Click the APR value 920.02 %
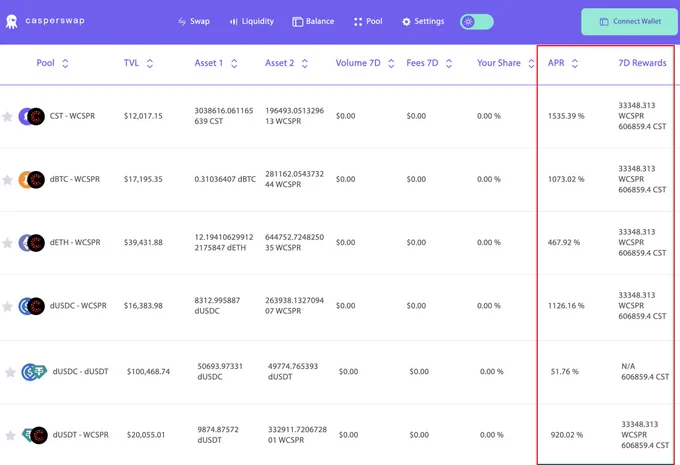Viewport: 680px width, 465px height. [567, 435]
